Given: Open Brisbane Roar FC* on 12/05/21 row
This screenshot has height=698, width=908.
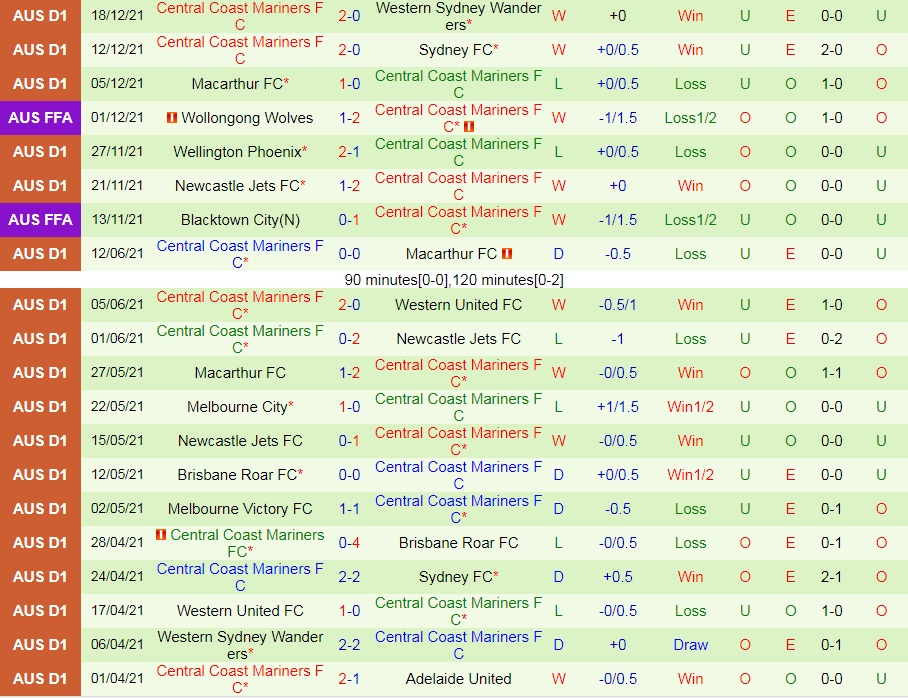Looking at the screenshot, I should pos(240,474).
